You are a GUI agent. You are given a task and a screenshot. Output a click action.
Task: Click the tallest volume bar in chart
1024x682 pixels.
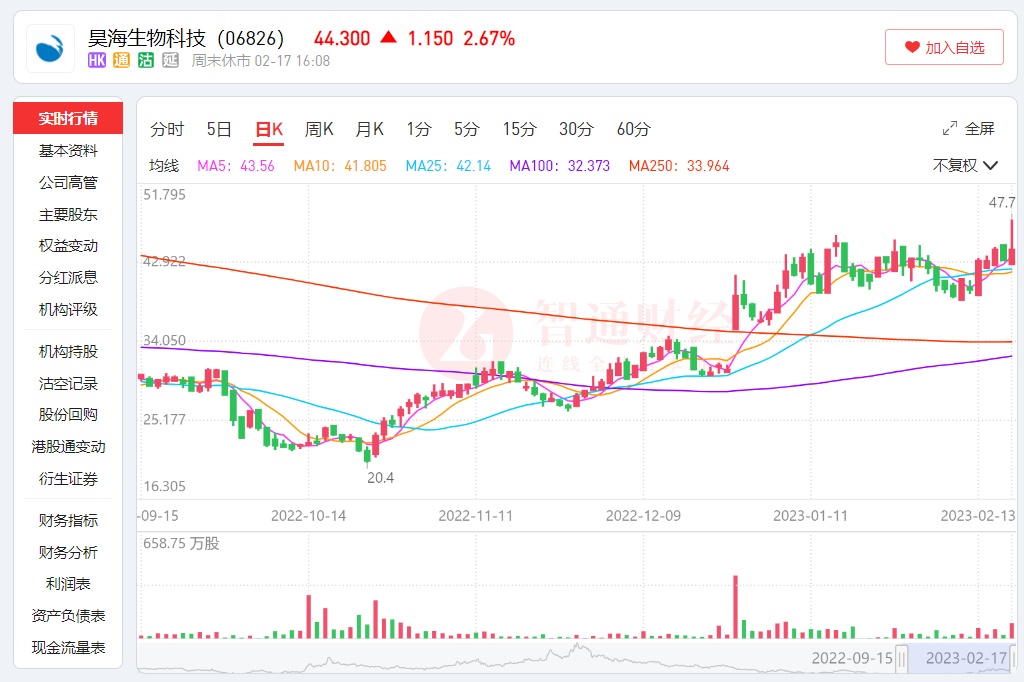coord(735,606)
